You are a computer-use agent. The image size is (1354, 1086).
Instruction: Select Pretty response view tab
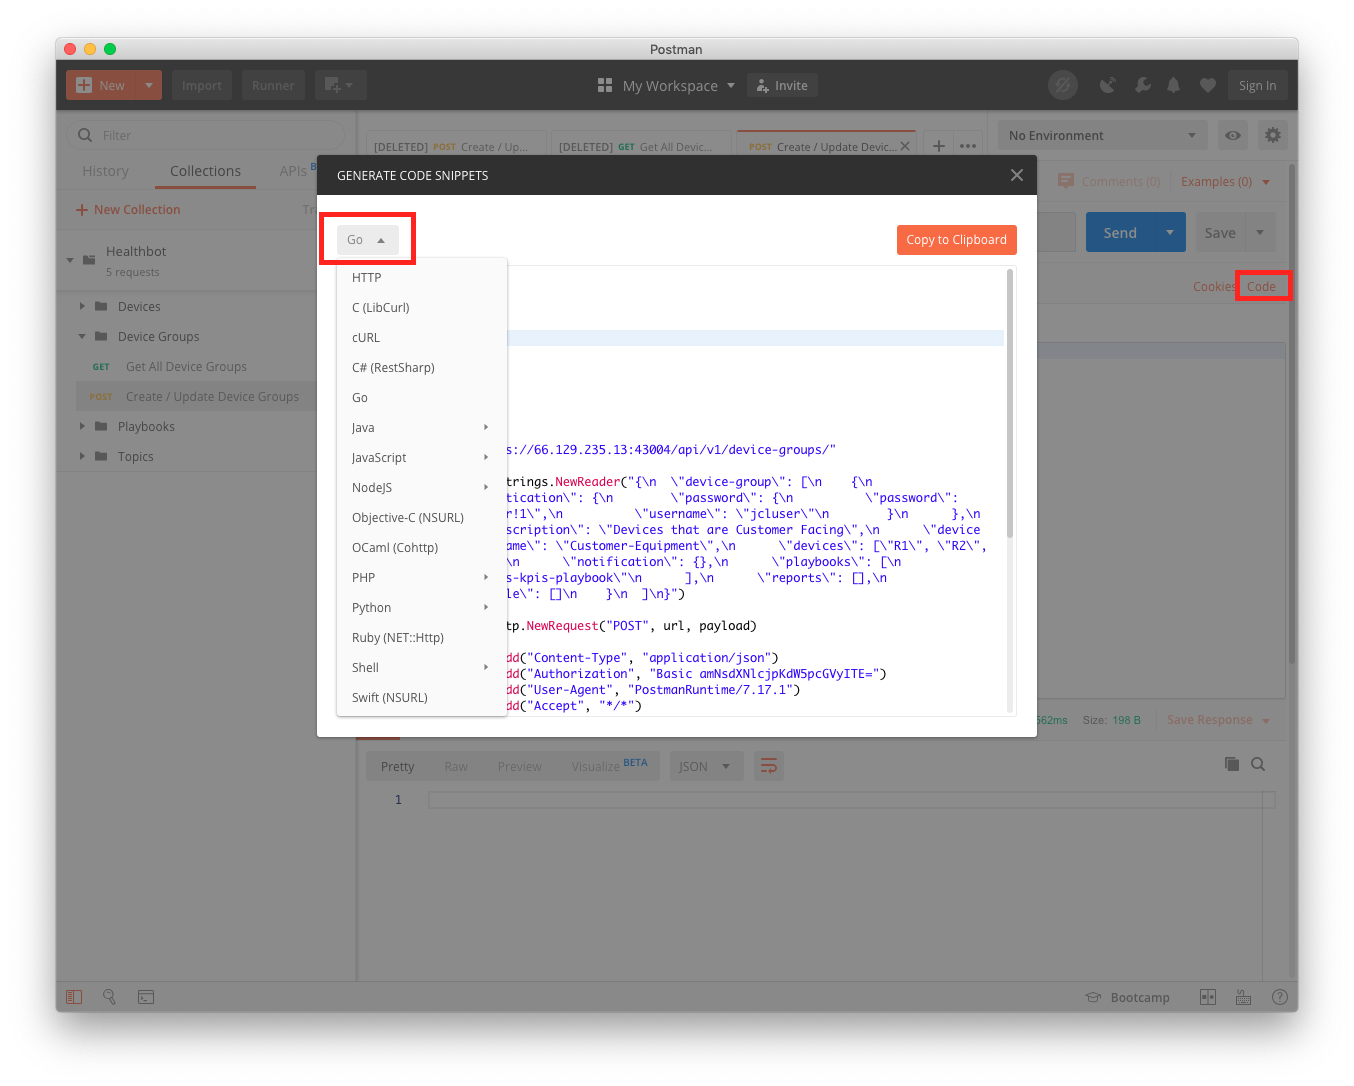(x=397, y=767)
